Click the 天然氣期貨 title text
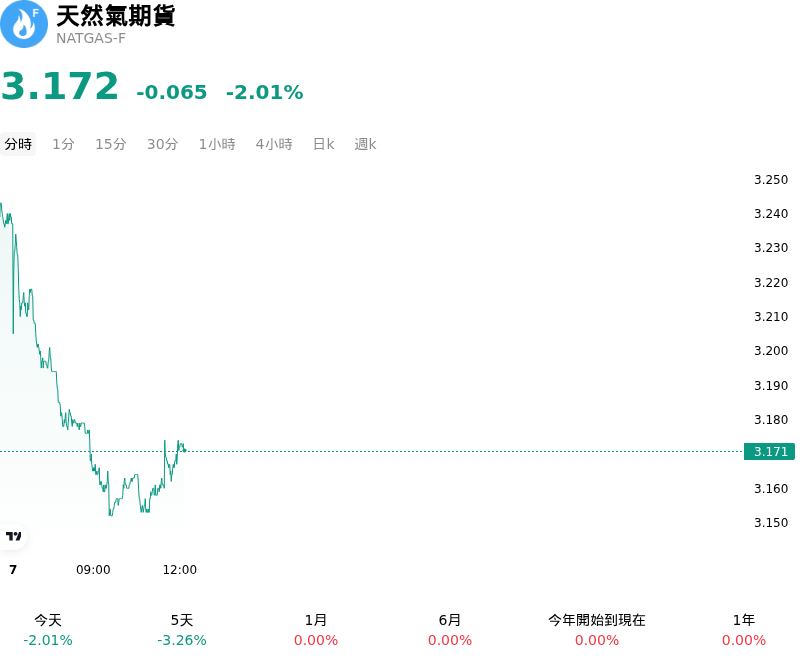The height and width of the screenshot is (660, 800). point(116,16)
